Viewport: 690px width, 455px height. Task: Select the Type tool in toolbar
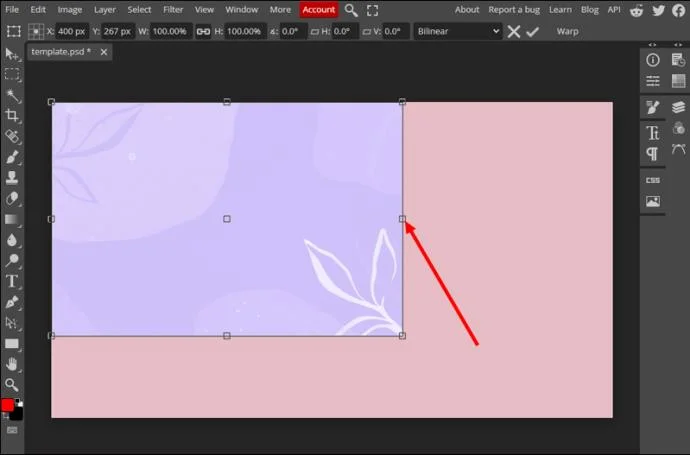point(12,281)
